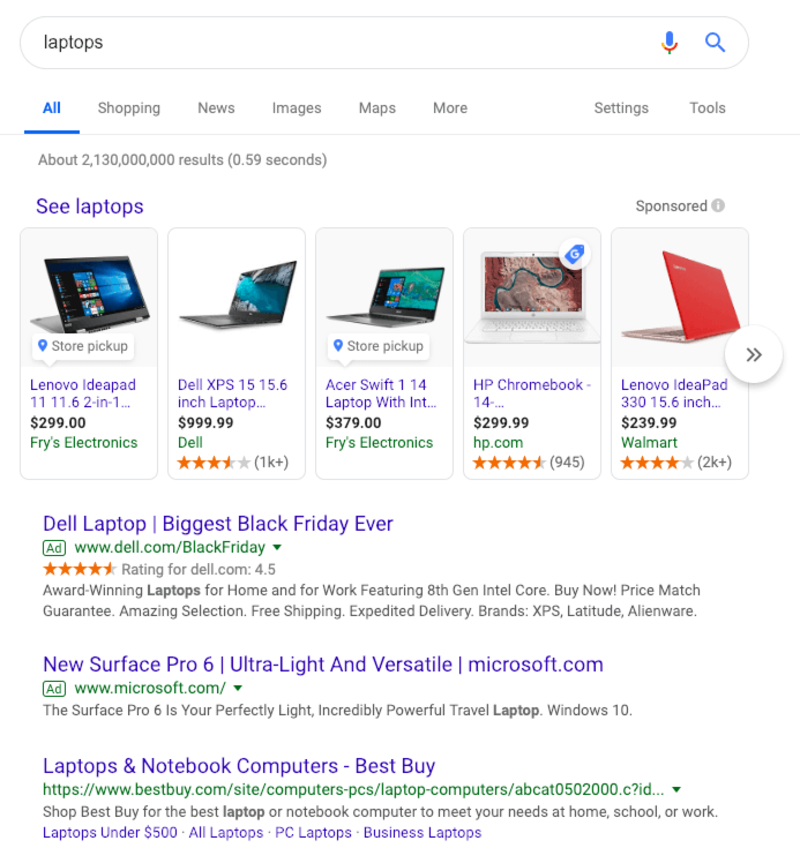
Task: Click the Store pickup pin on Lenovo Ideapad card
Action: pos(42,346)
